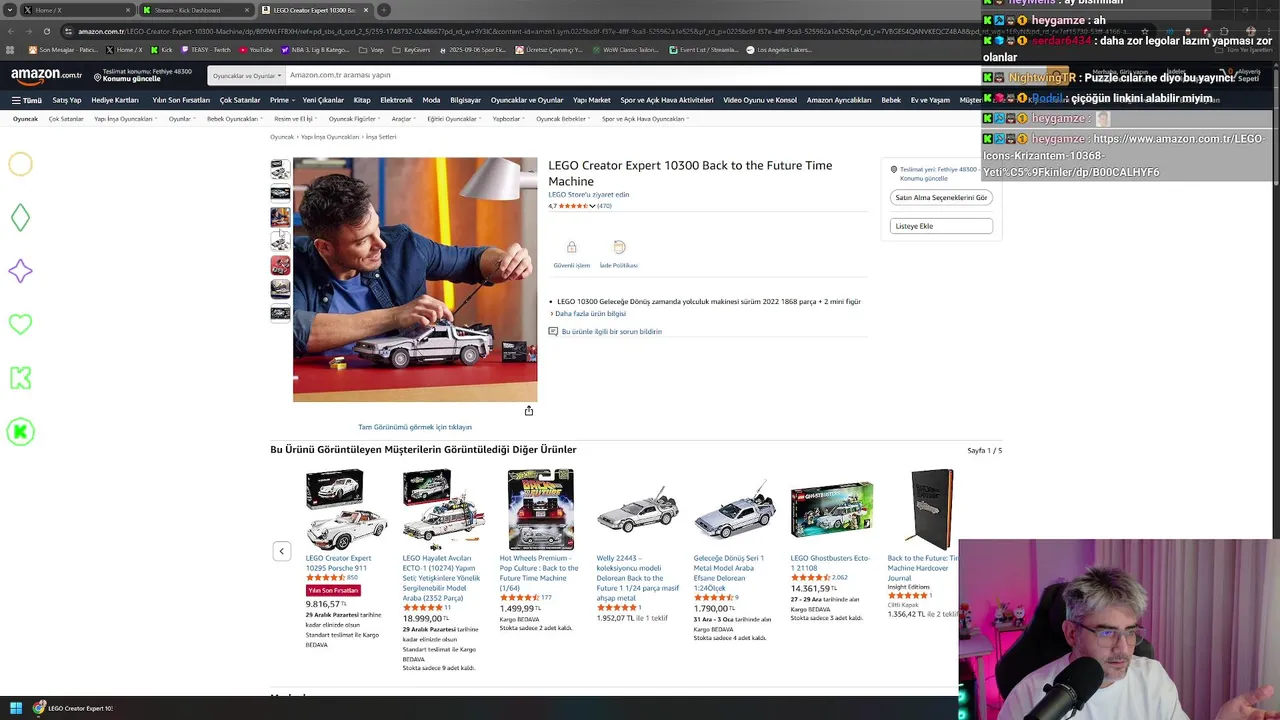The height and width of the screenshot is (720, 1280).
Task: Click the share icon below product image
Action: 529,410
